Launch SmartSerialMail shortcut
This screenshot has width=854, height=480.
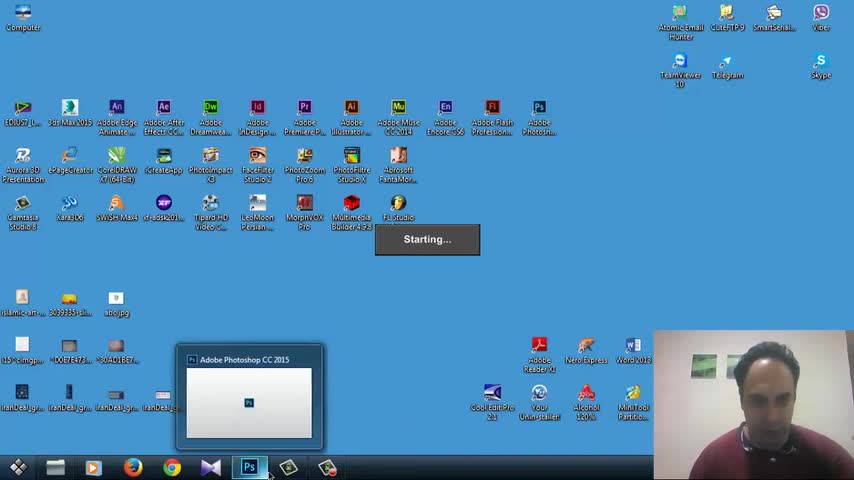[x=774, y=17]
